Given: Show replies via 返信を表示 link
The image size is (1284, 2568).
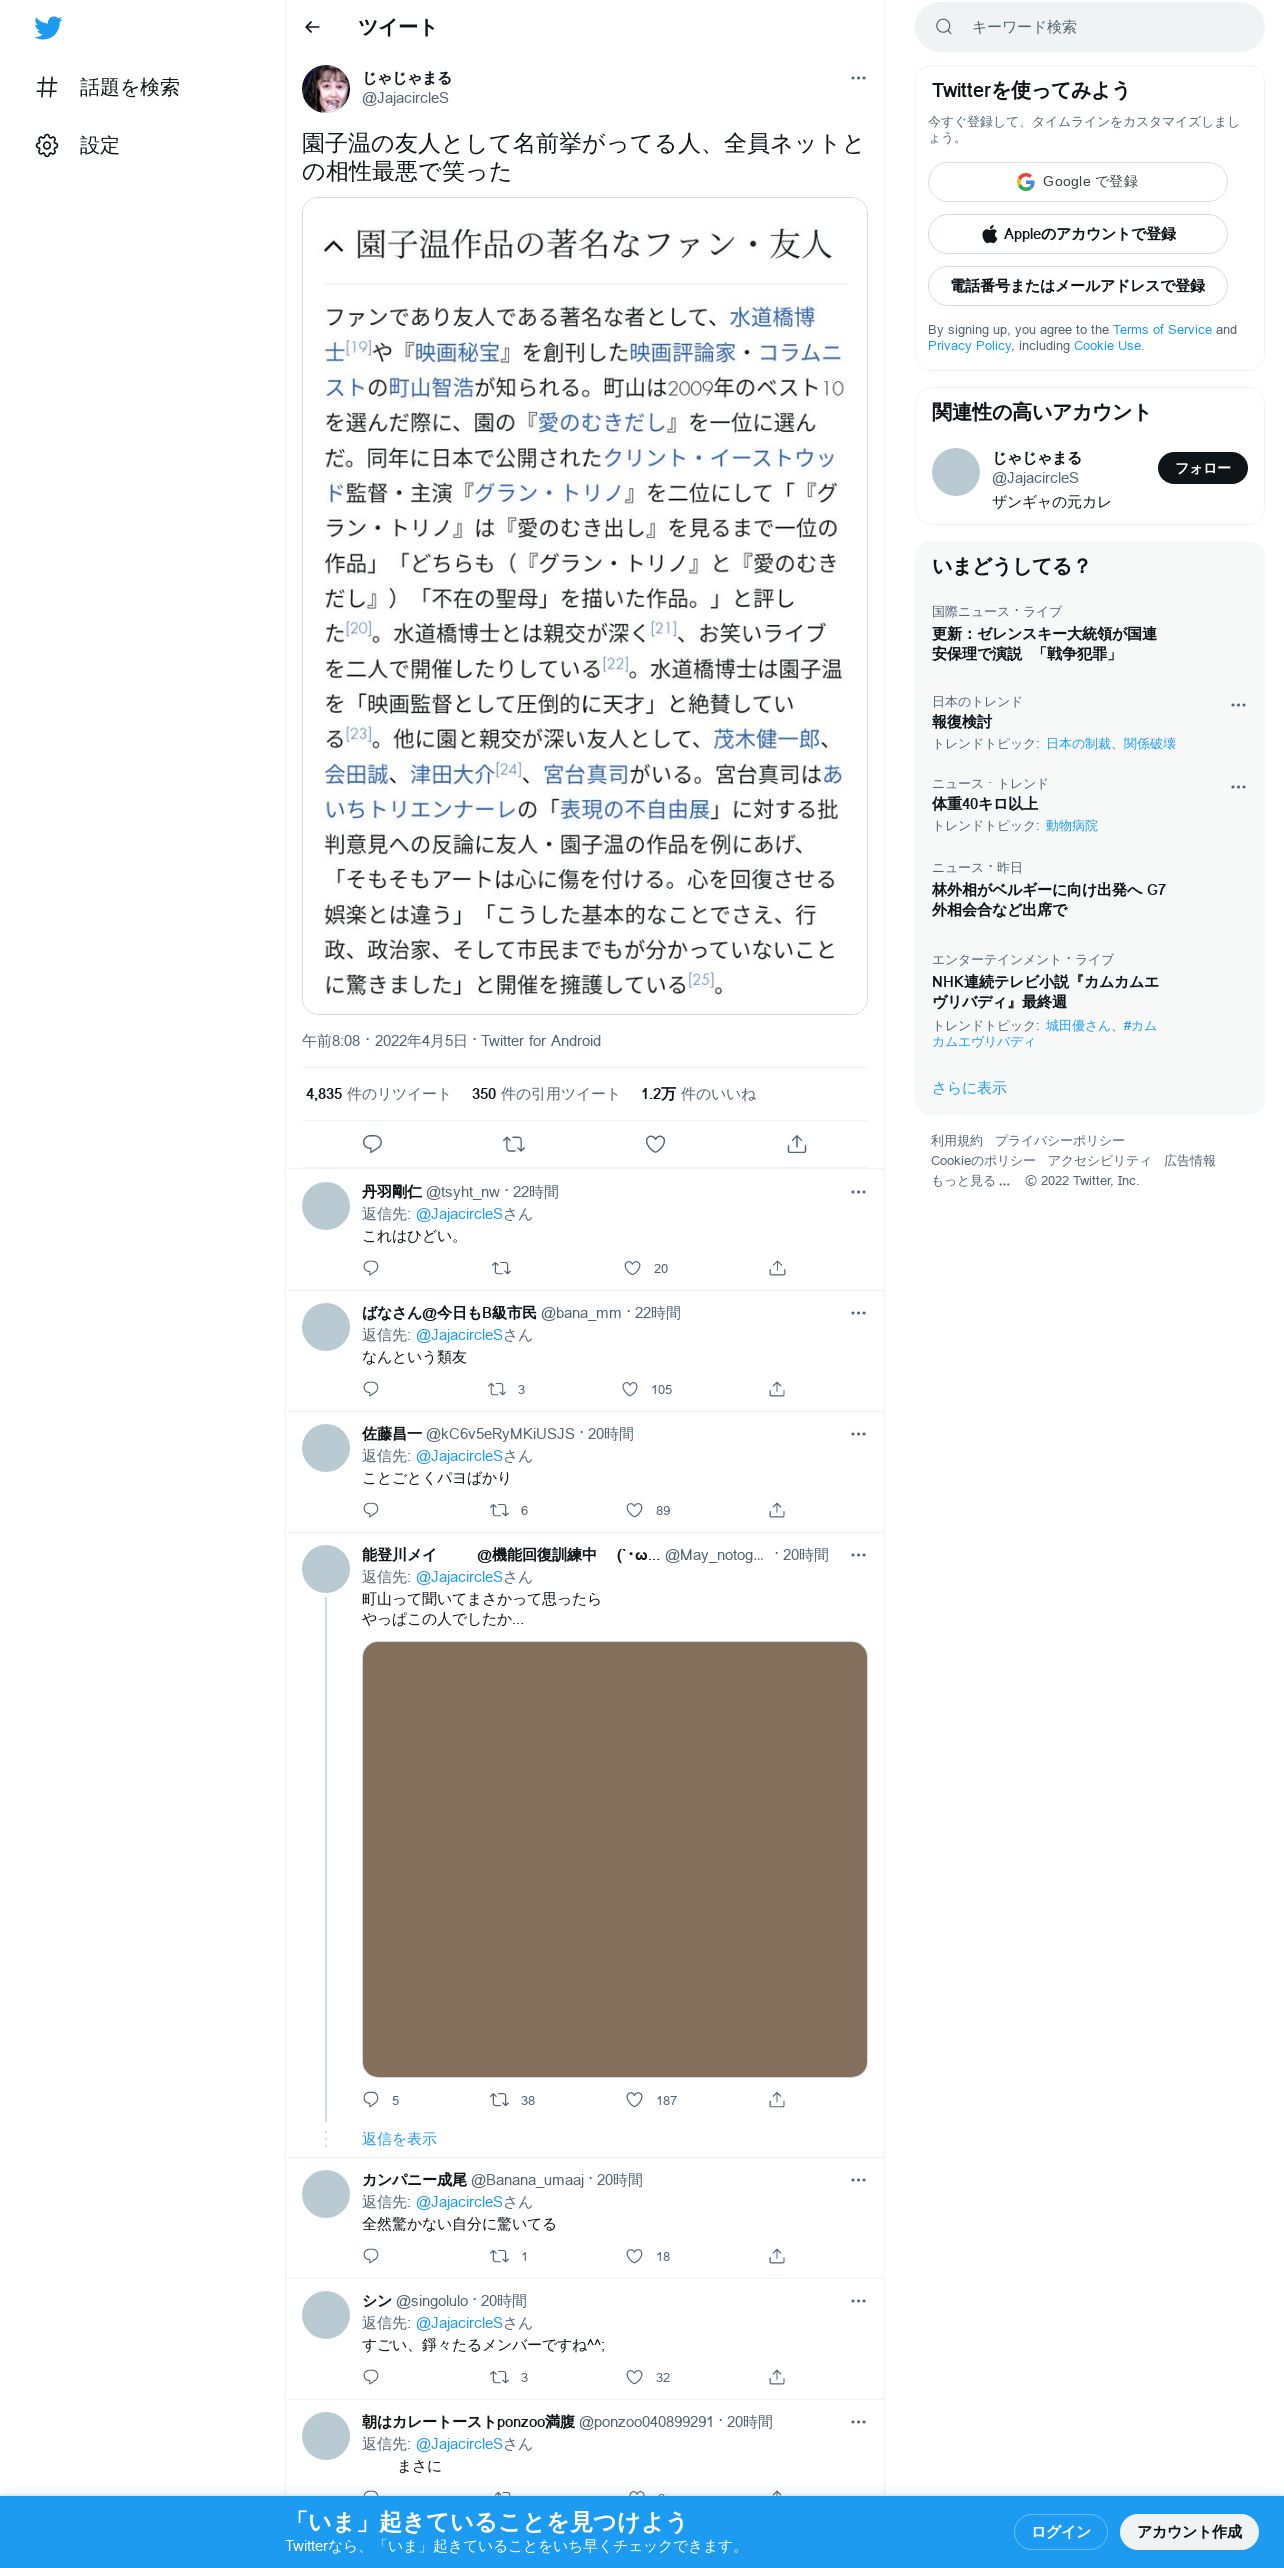Looking at the screenshot, I should tap(399, 2138).
